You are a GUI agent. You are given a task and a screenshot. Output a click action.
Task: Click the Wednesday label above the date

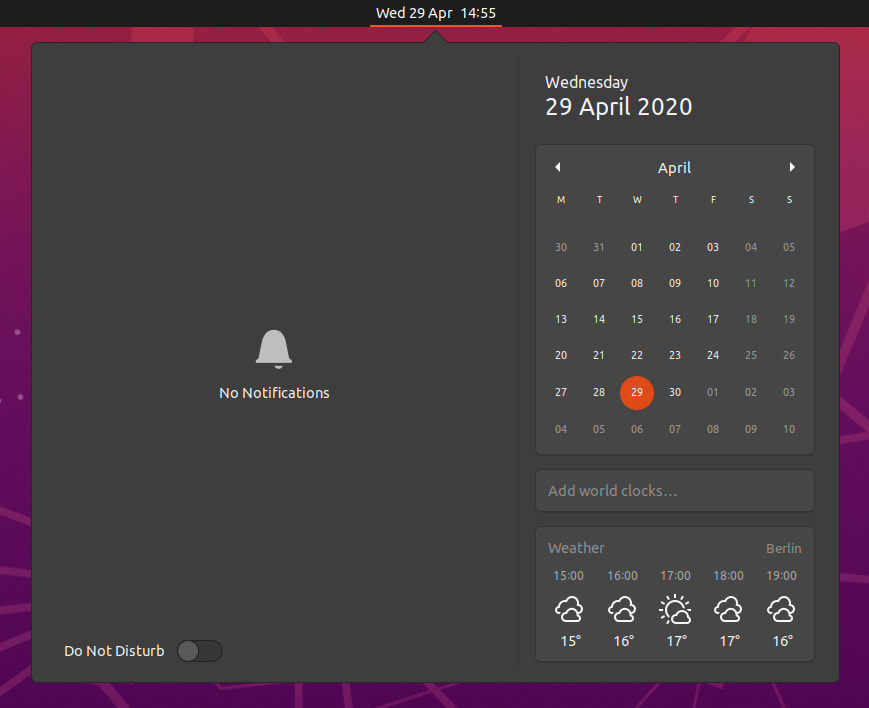(586, 82)
